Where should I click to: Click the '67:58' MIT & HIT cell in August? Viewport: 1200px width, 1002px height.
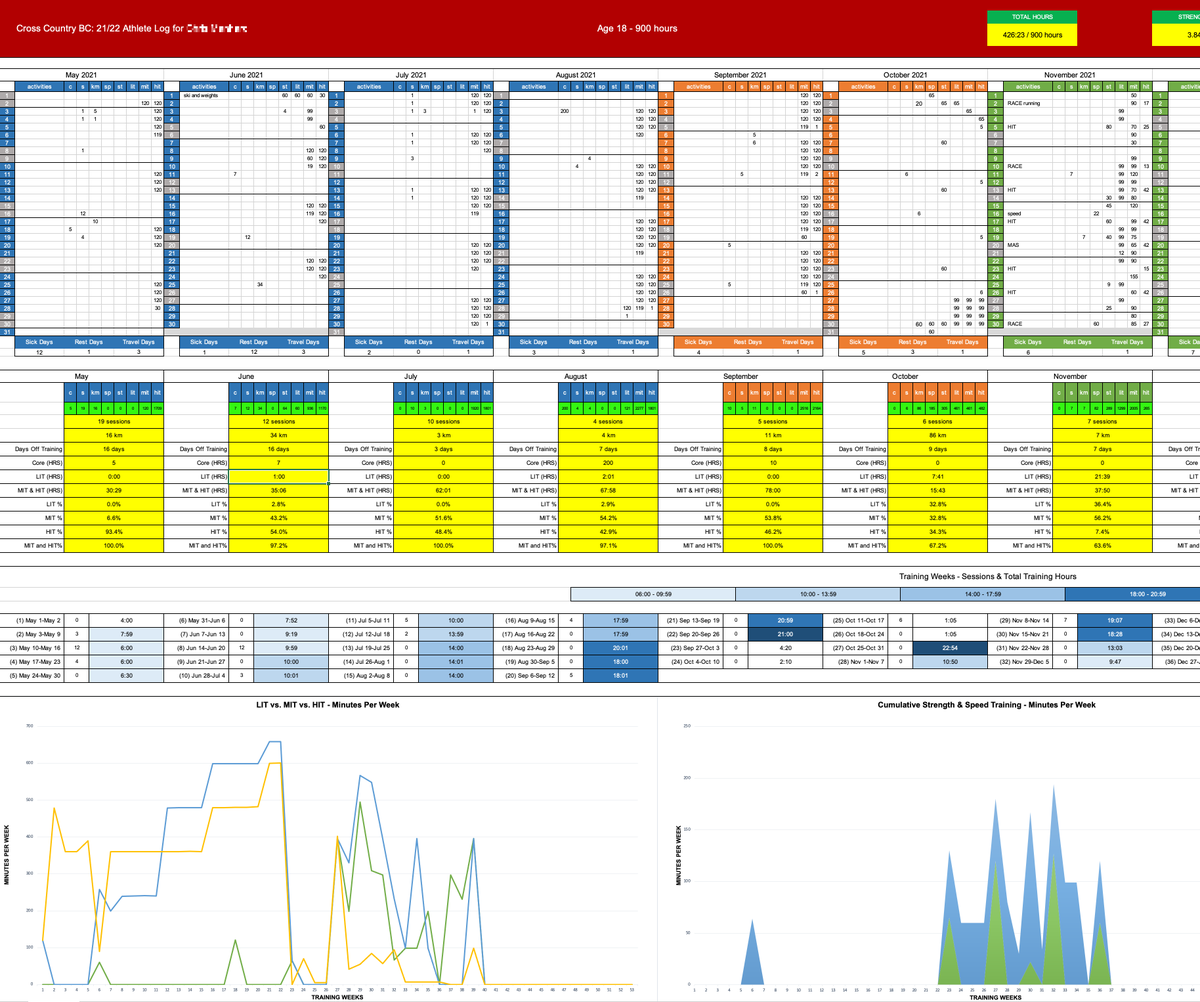[609, 491]
